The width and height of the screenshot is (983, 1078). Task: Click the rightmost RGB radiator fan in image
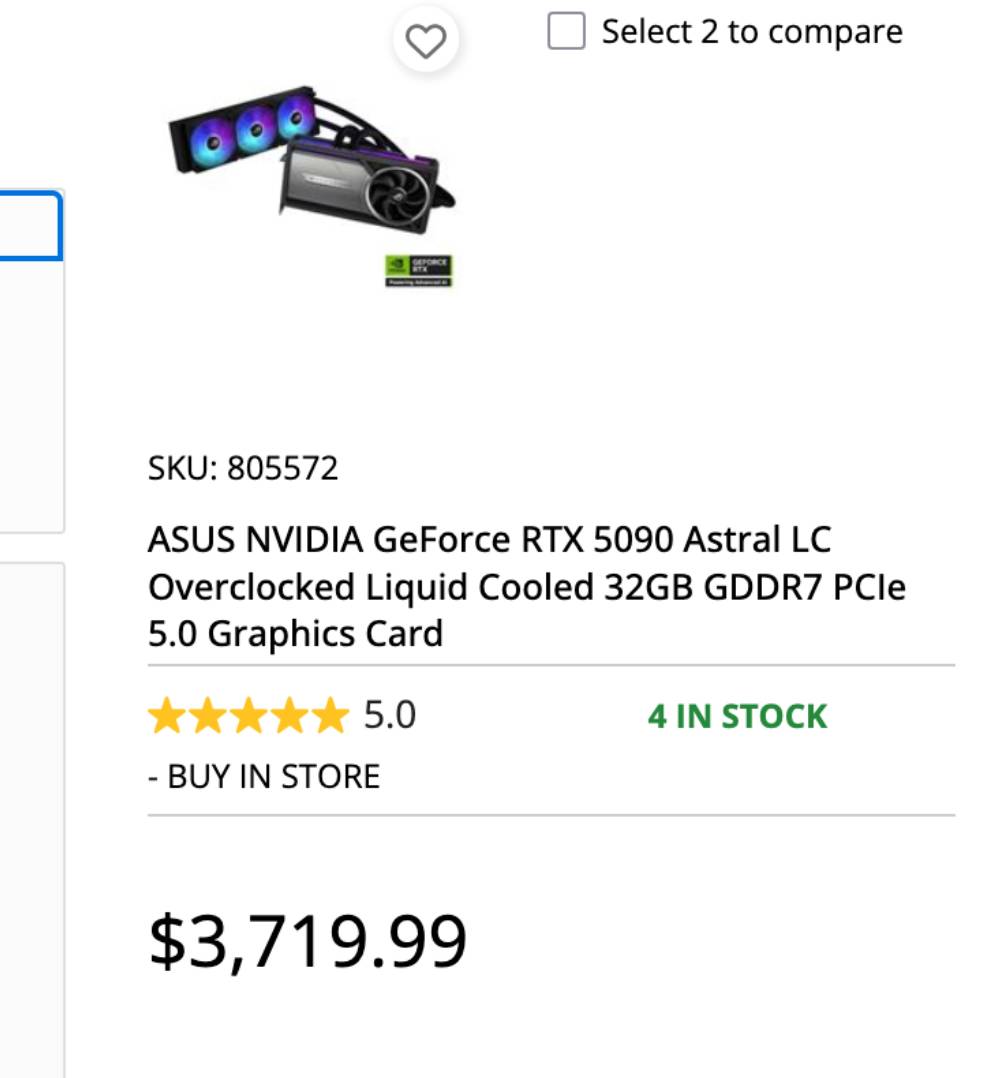pyautogui.click(x=294, y=117)
